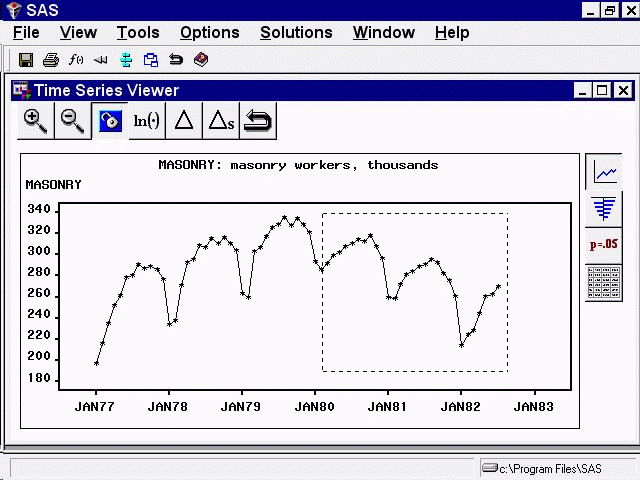Click the Zoom In magnifier icon

(35, 121)
